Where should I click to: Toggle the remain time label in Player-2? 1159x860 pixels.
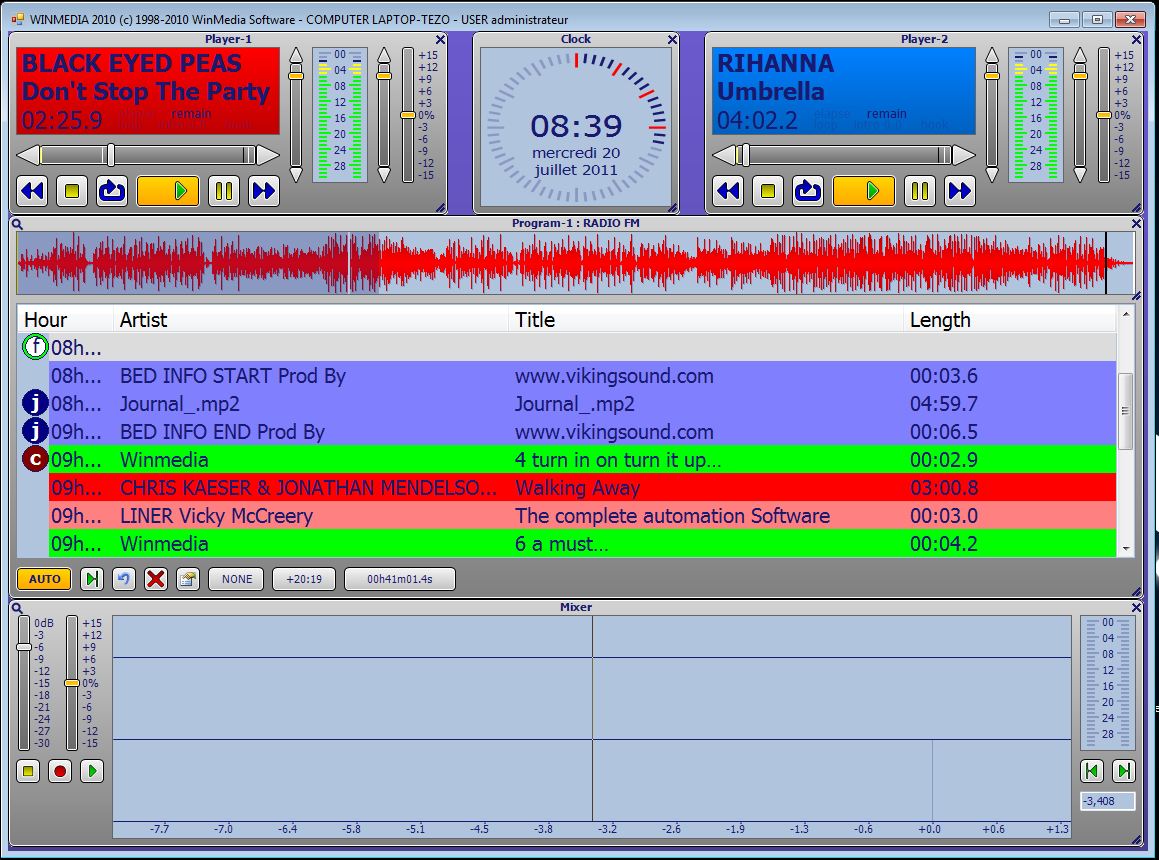click(886, 114)
